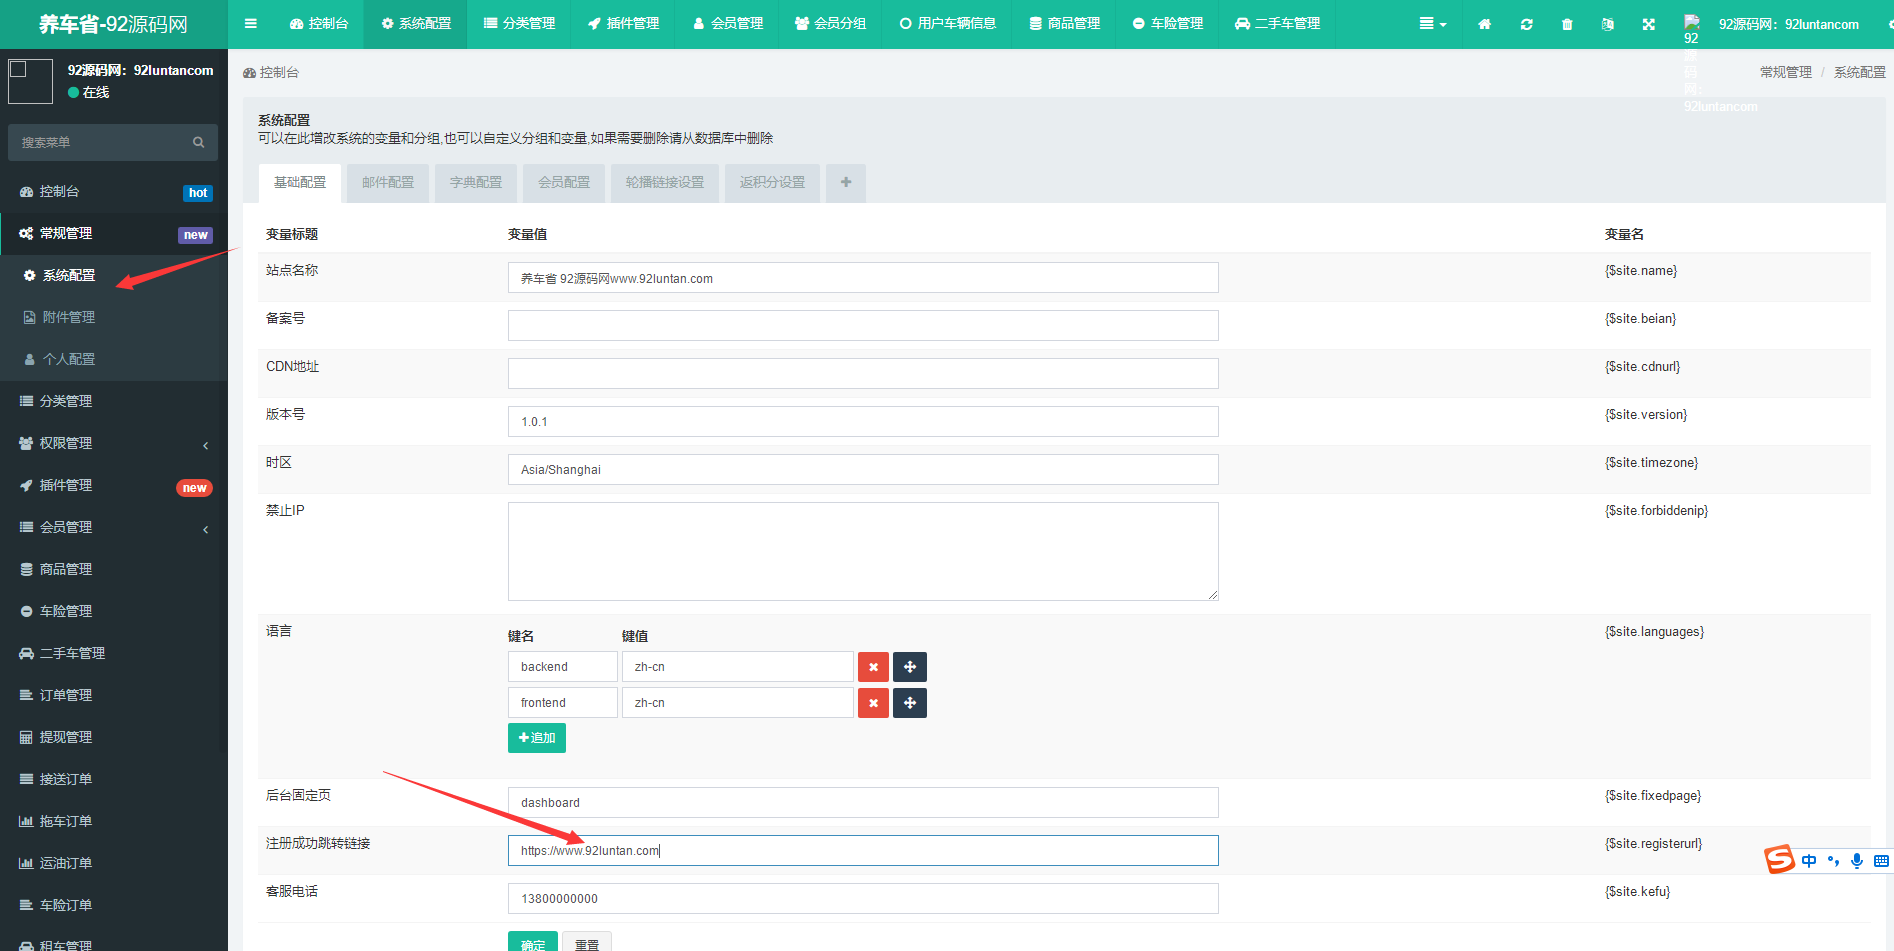Collapse 常规管理 sidebar group

[114, 233]
